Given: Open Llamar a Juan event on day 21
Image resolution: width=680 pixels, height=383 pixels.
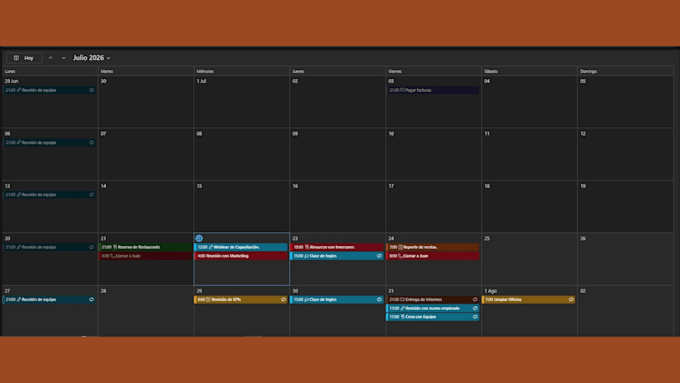Looking at the screenshot, I should point(146,256).
